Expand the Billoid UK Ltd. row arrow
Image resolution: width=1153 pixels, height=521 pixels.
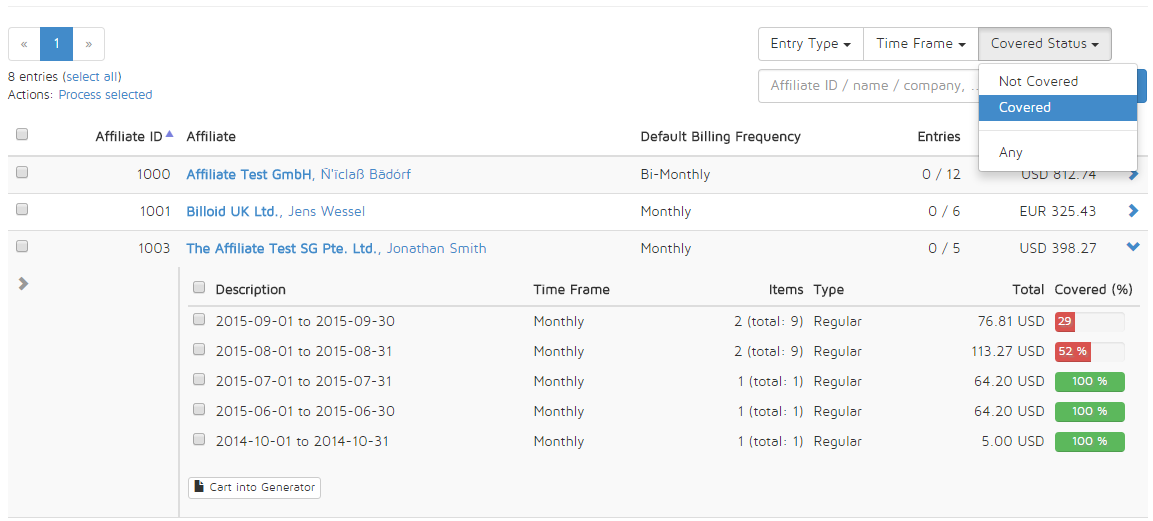(1133, 211)
